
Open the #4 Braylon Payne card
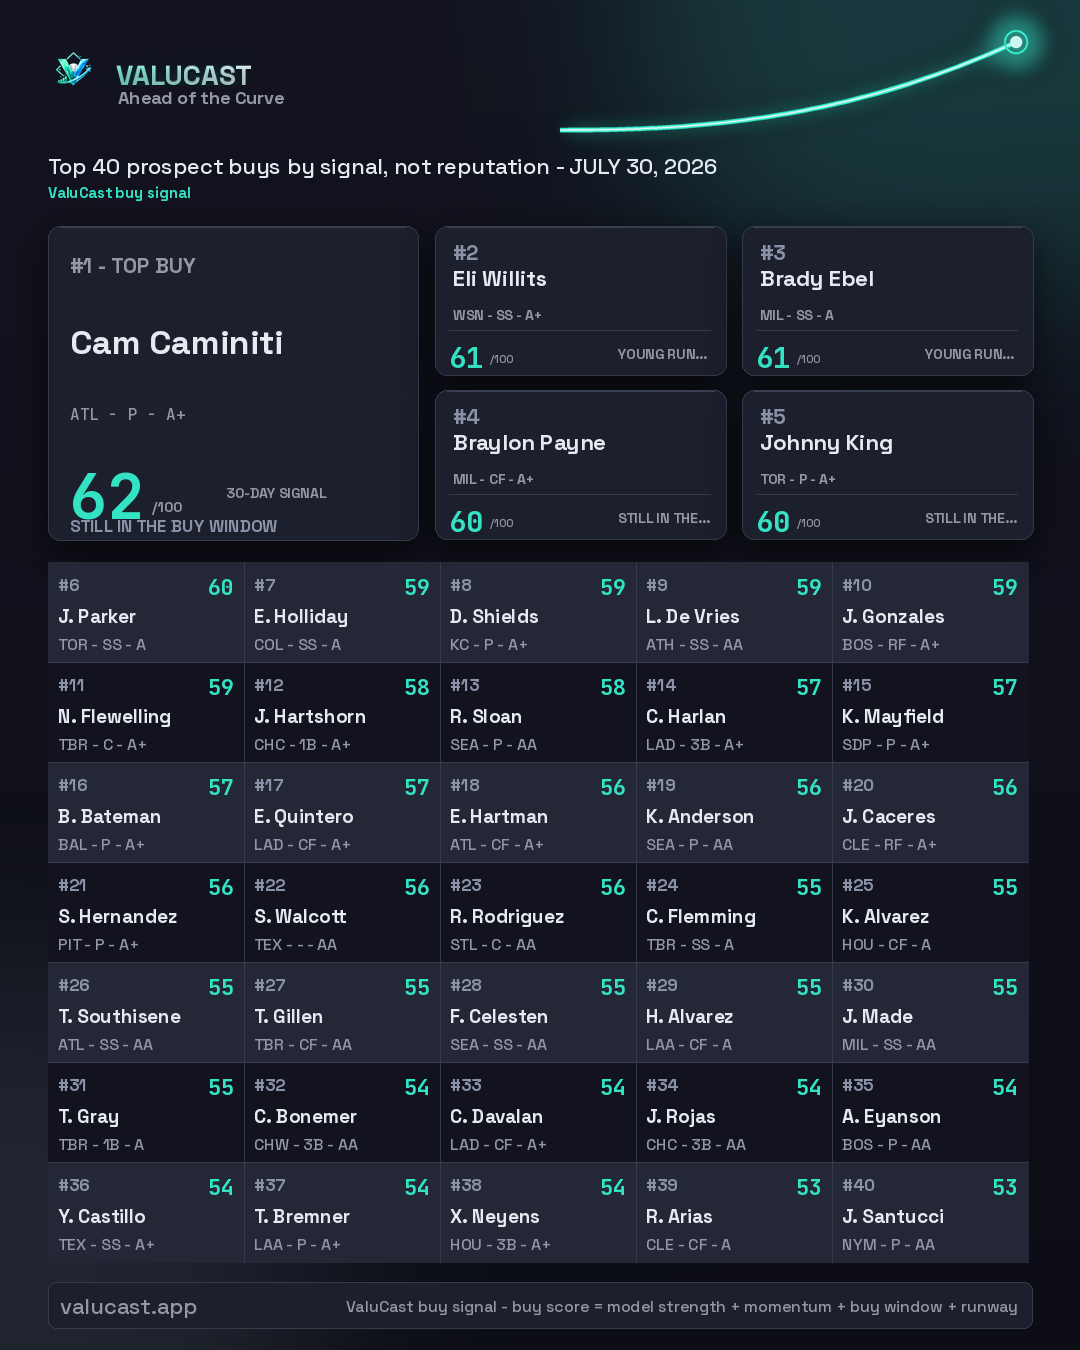pos(581,465)
